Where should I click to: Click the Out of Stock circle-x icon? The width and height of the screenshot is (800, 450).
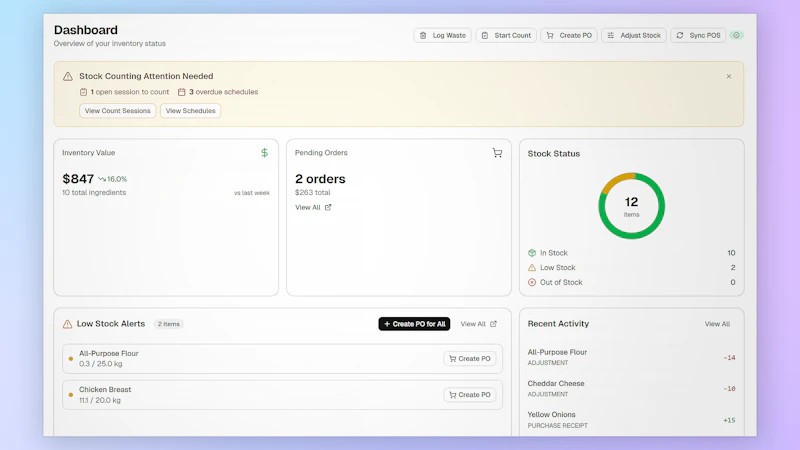tap(532, 282)
